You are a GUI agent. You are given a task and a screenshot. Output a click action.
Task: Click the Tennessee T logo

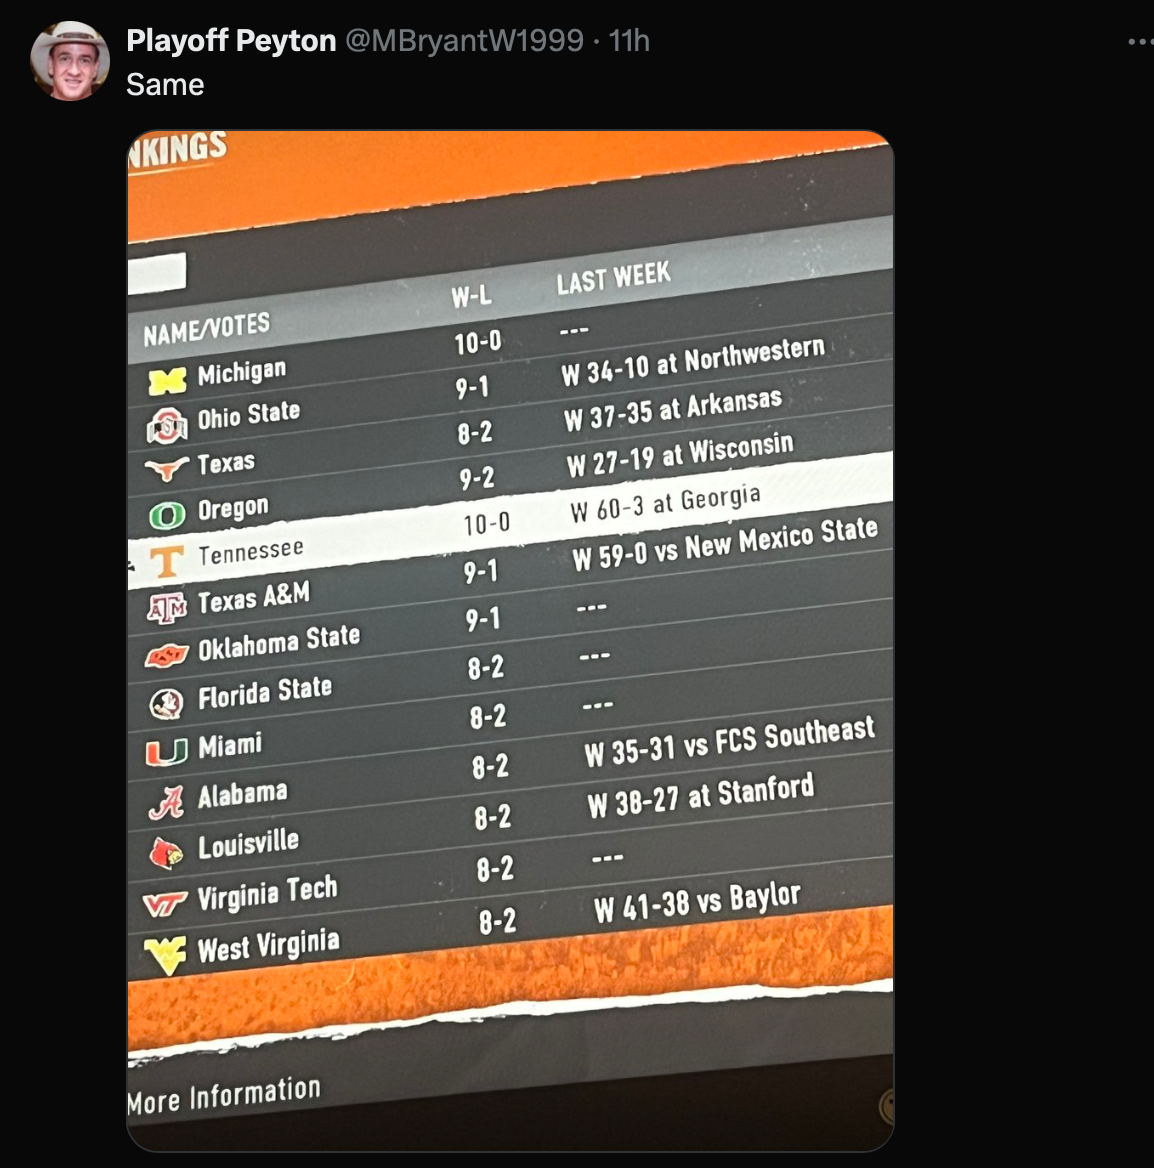[167, 562]
